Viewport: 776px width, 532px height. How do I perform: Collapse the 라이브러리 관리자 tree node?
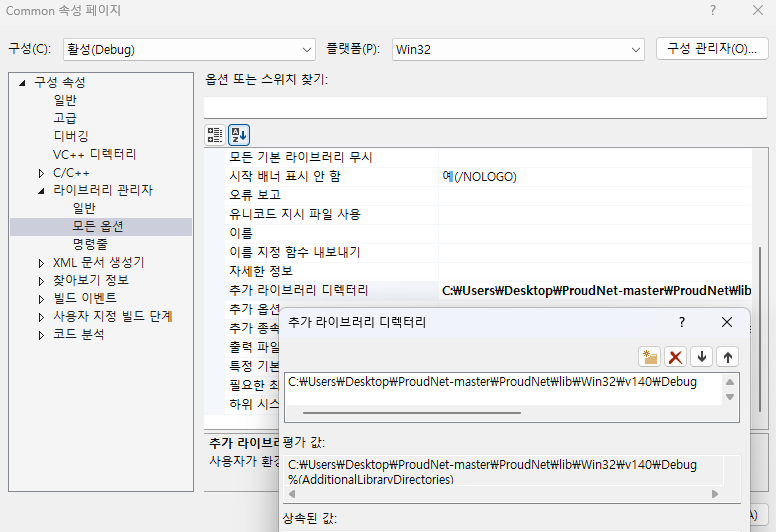(x=41, y=190)
